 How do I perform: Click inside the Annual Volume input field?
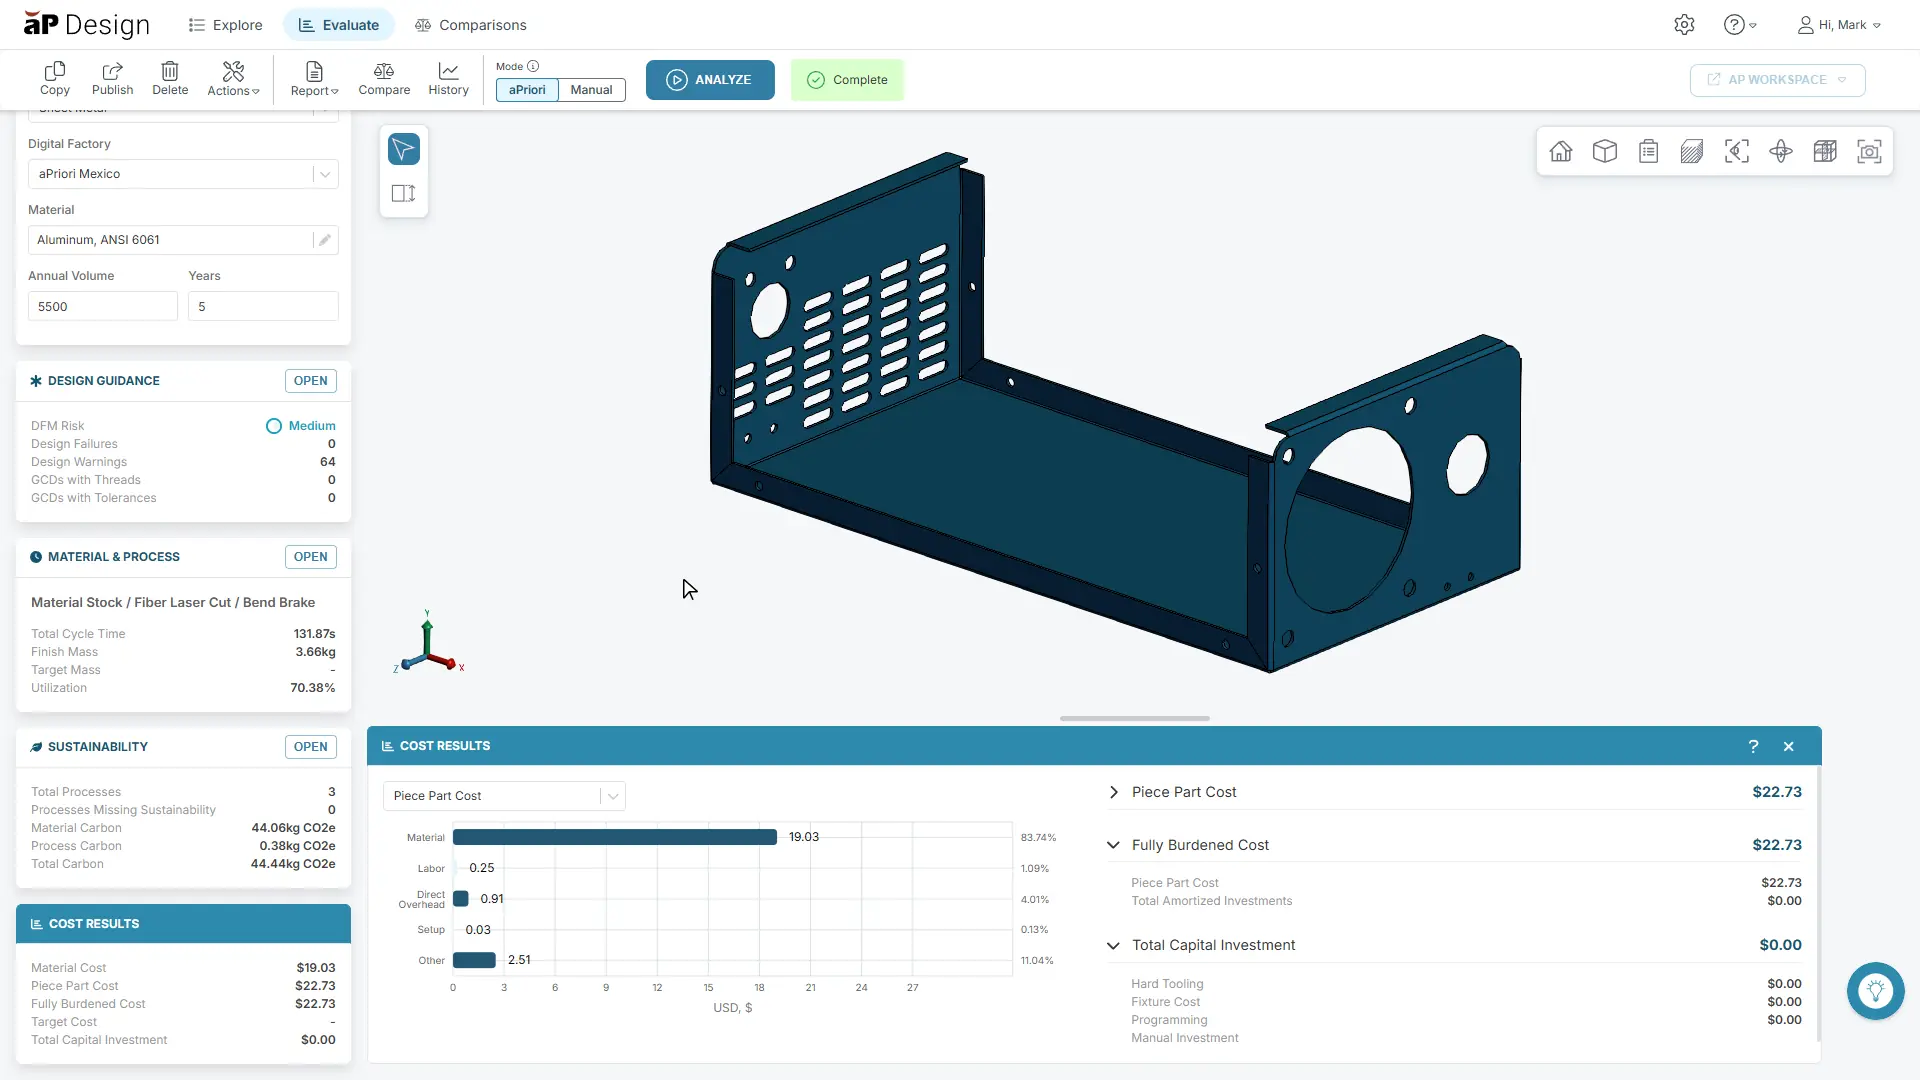coord(102,305)
